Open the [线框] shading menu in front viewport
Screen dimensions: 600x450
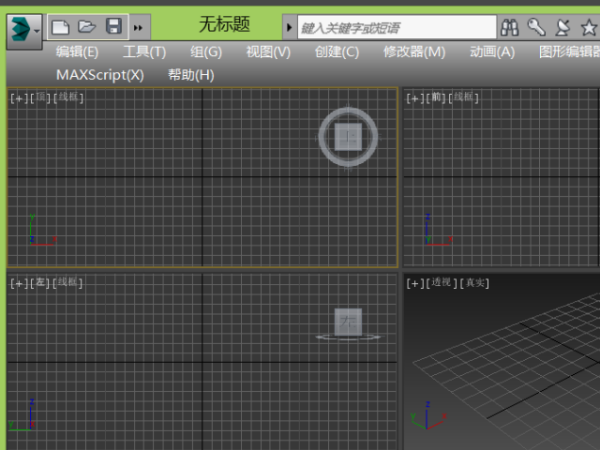click(465, 97)
